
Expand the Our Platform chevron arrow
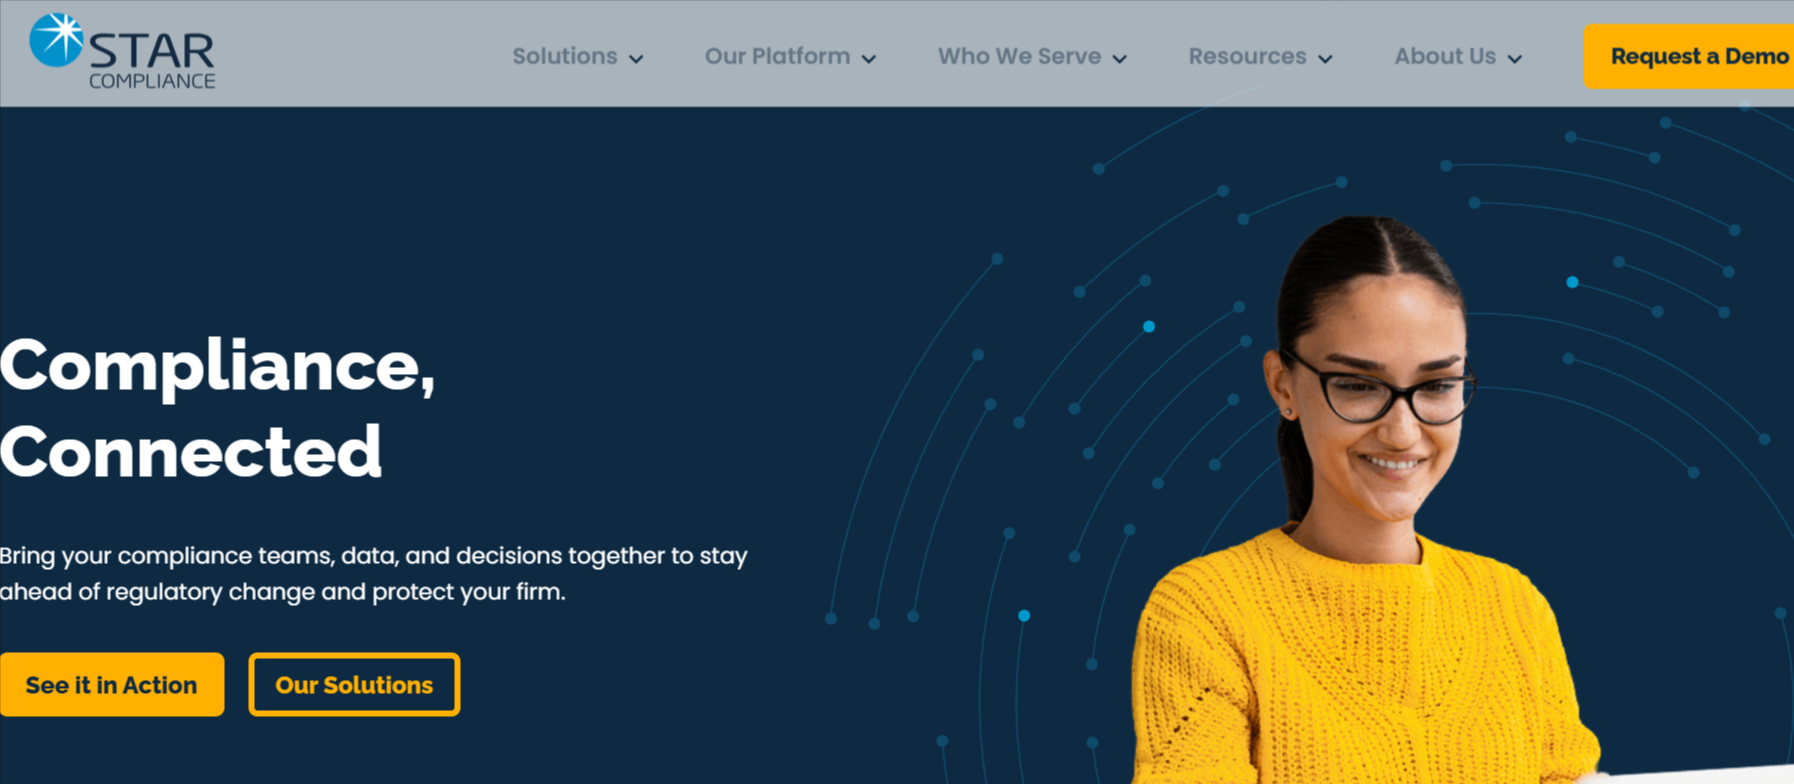click(x=869, y=59)
